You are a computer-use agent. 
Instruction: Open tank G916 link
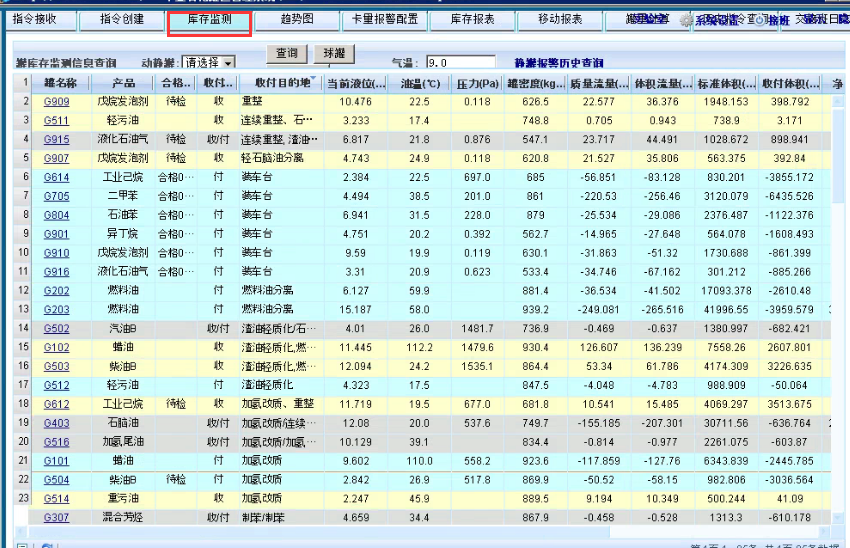pos(56,272)
